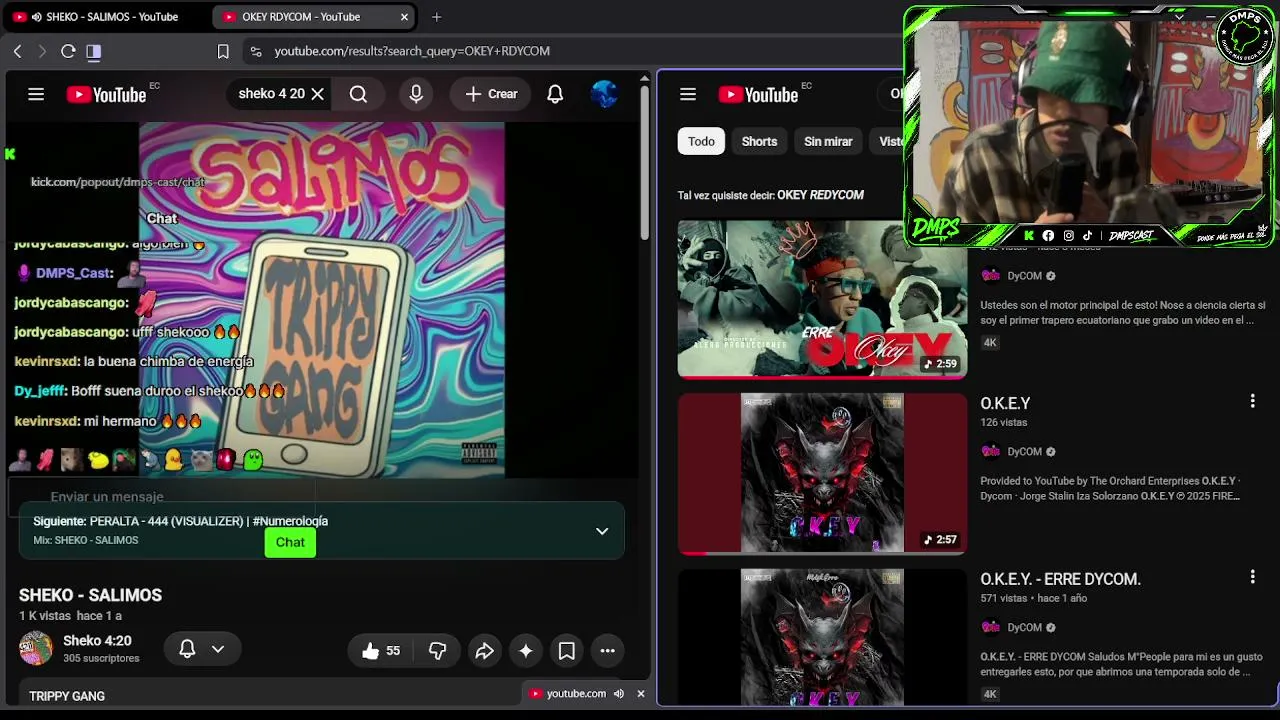
Task: Click the green Chat button
Action: pyautogui.click(x=290, y=542)
